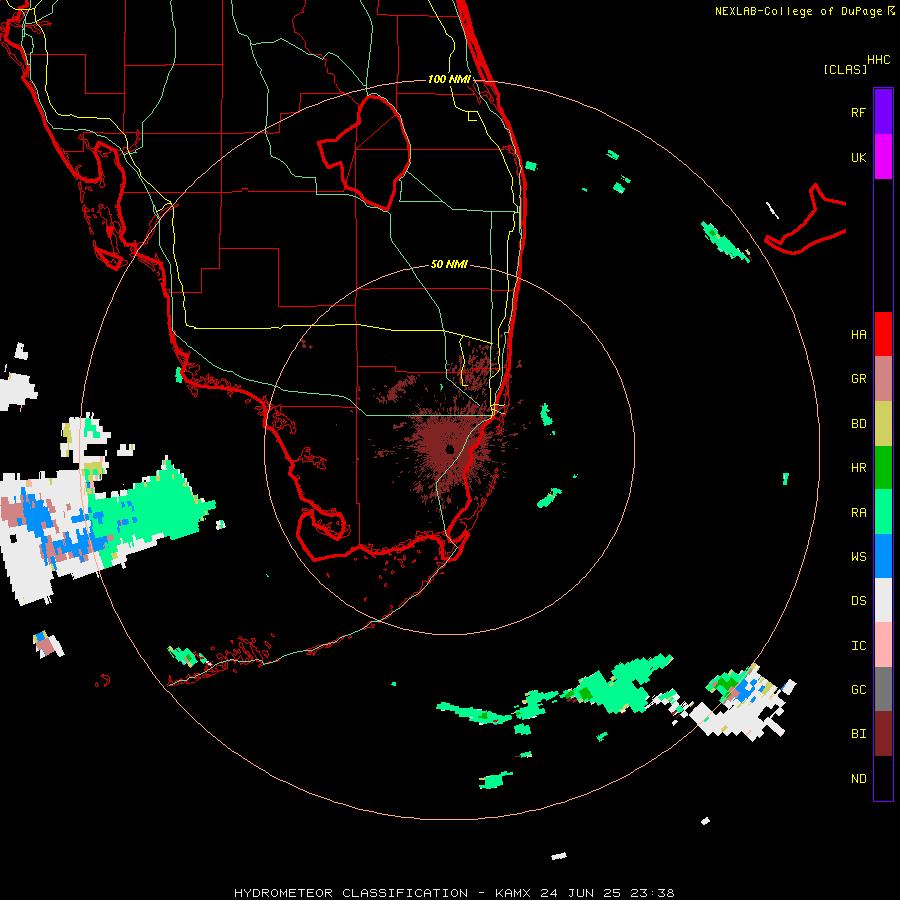
Task: Click the GC gray legend swatch
Action: [x=883, y=689]
